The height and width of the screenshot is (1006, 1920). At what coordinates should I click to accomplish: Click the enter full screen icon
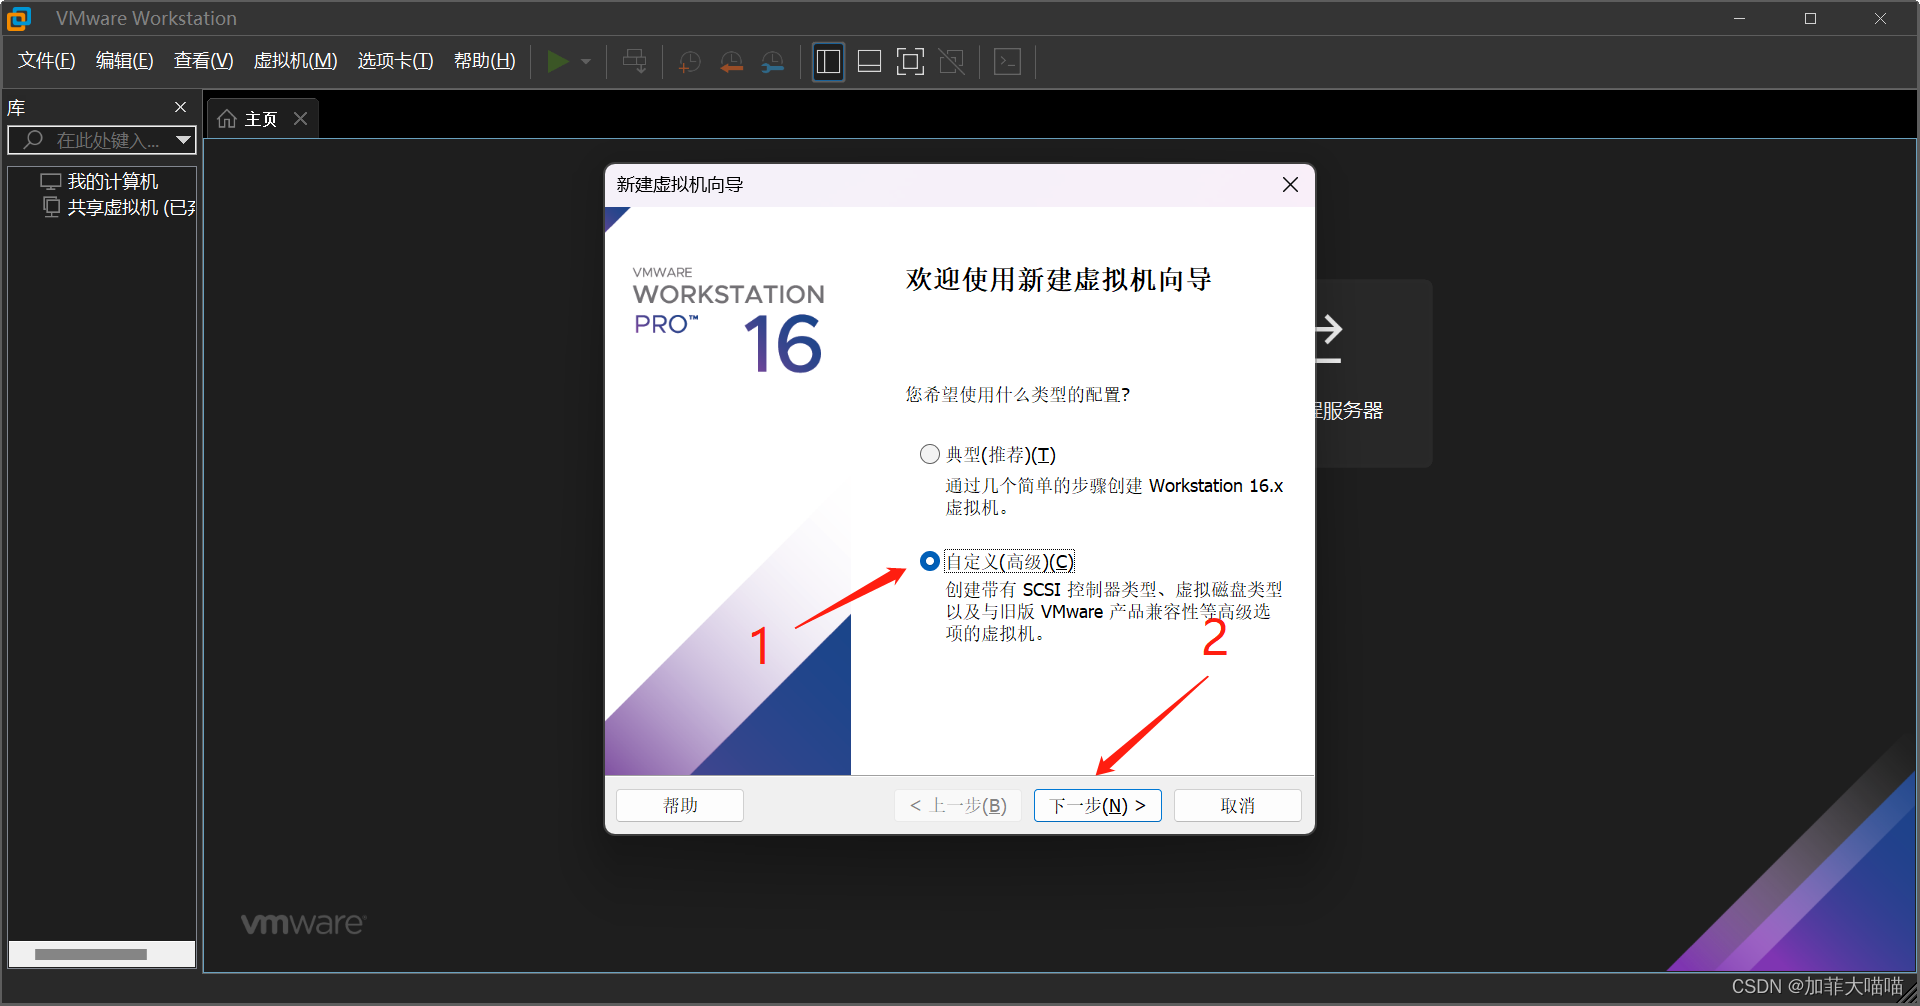click(910, 62)
